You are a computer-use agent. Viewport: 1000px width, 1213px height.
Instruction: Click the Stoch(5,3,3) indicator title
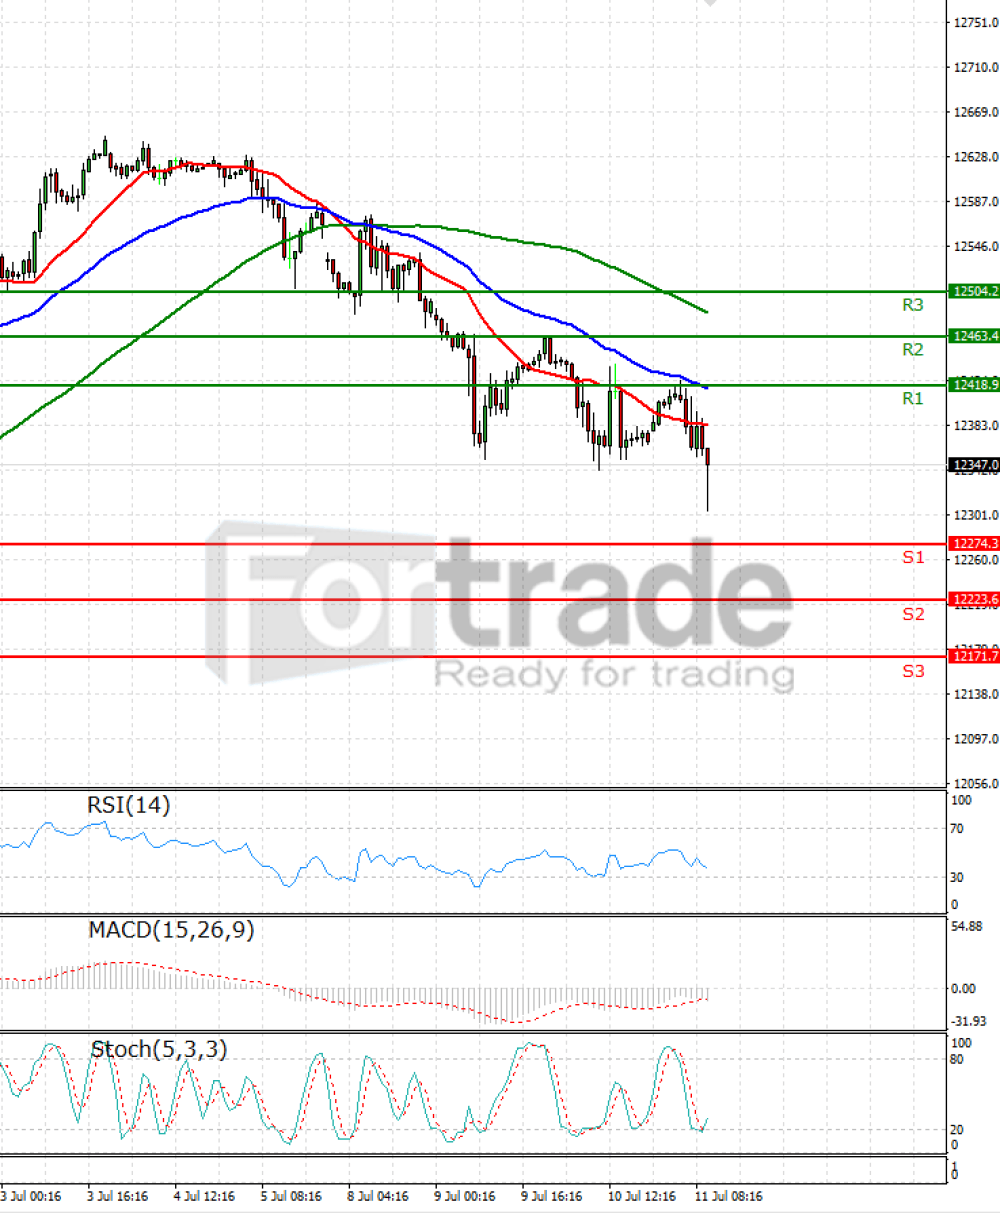tap(159, 1049)
